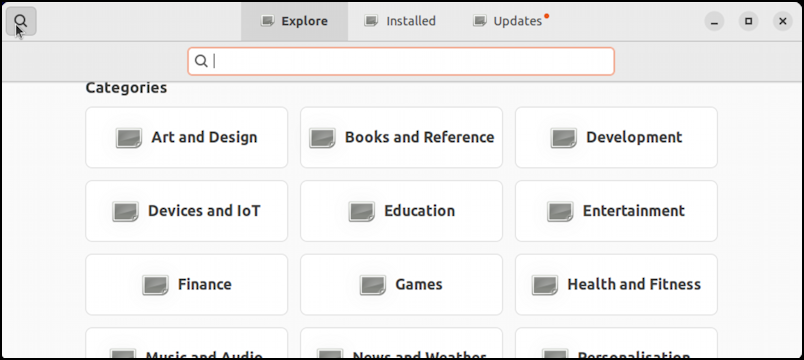Open the Music and Audio category
804x360 pixels.
pyautogui.click(x=187, y=343)
